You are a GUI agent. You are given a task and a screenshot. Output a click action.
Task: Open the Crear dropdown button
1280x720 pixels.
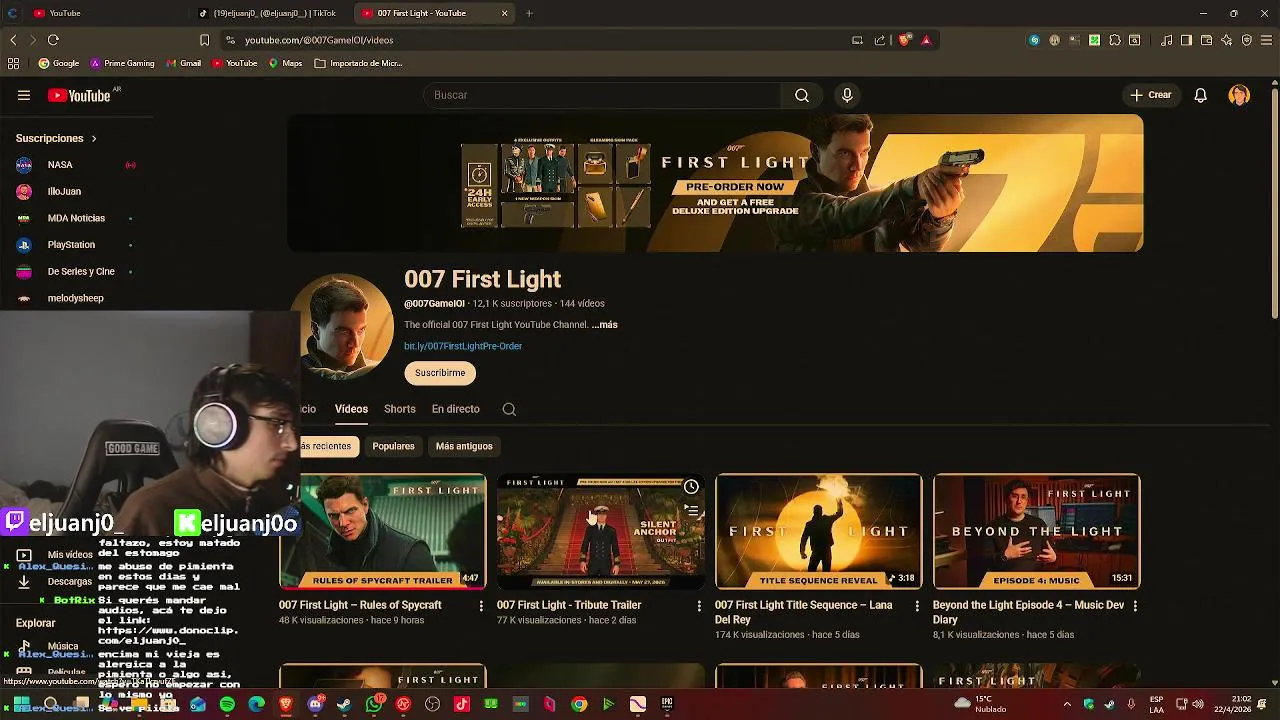click(x=1151, y=95)
